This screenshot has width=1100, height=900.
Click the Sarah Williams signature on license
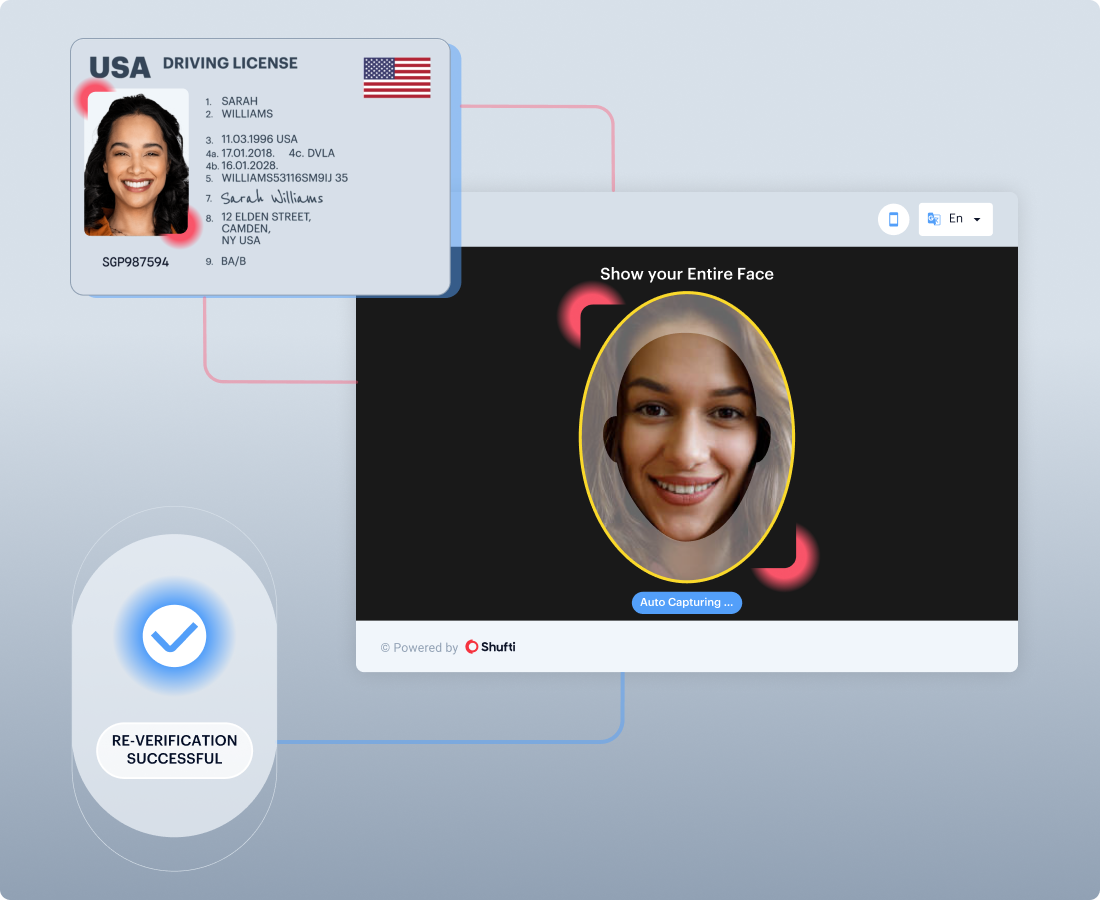pos(272,198)
